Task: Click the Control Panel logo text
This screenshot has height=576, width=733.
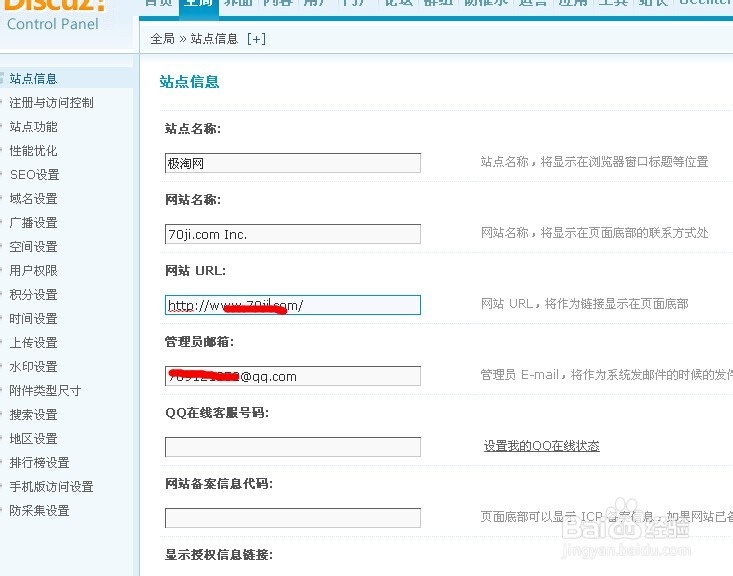Action: pyautogui.click(x=53, y=24)
